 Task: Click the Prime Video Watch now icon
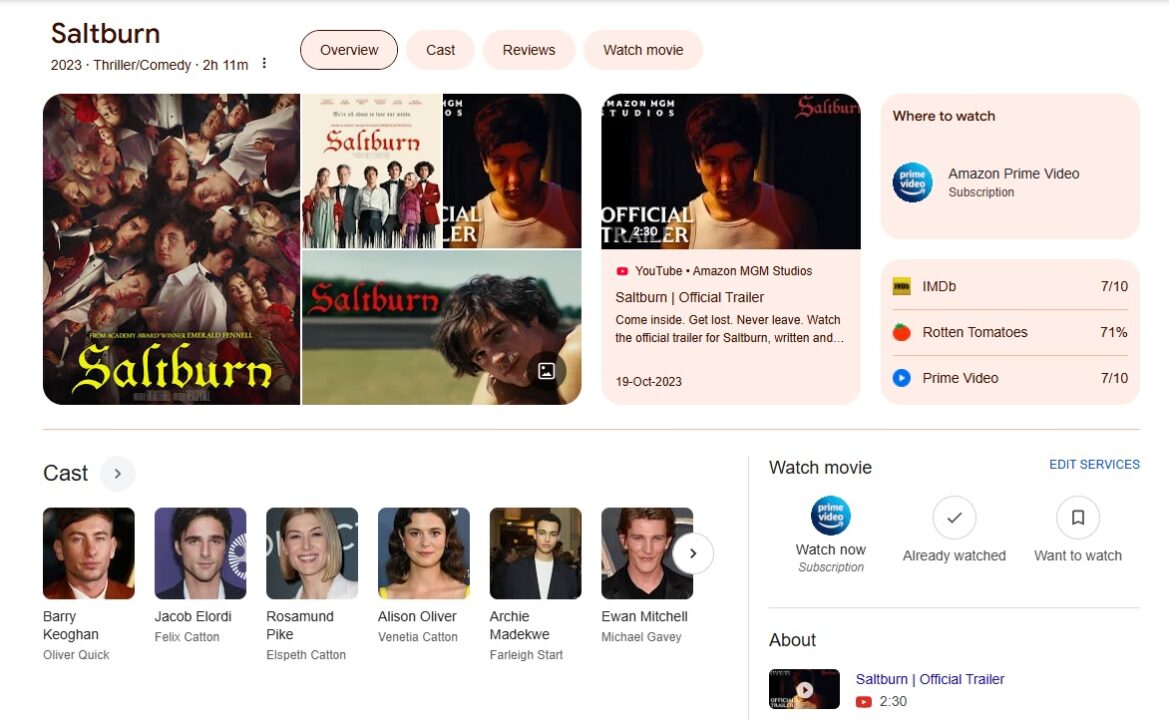(x=831, y=516)
